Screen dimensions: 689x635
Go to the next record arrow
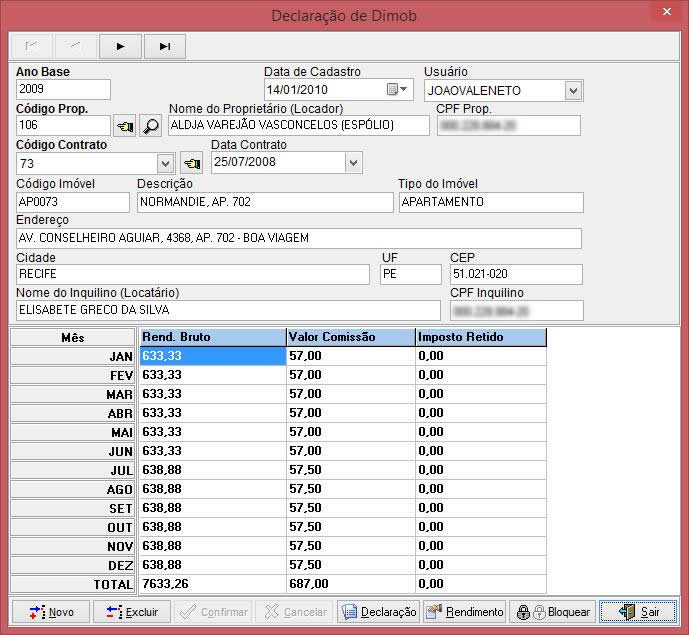tap(121, 46)
